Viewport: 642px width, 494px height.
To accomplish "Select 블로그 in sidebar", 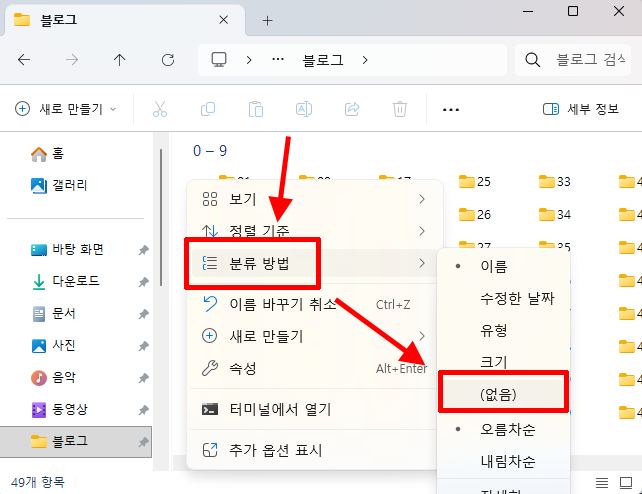I will coord(76,442).
